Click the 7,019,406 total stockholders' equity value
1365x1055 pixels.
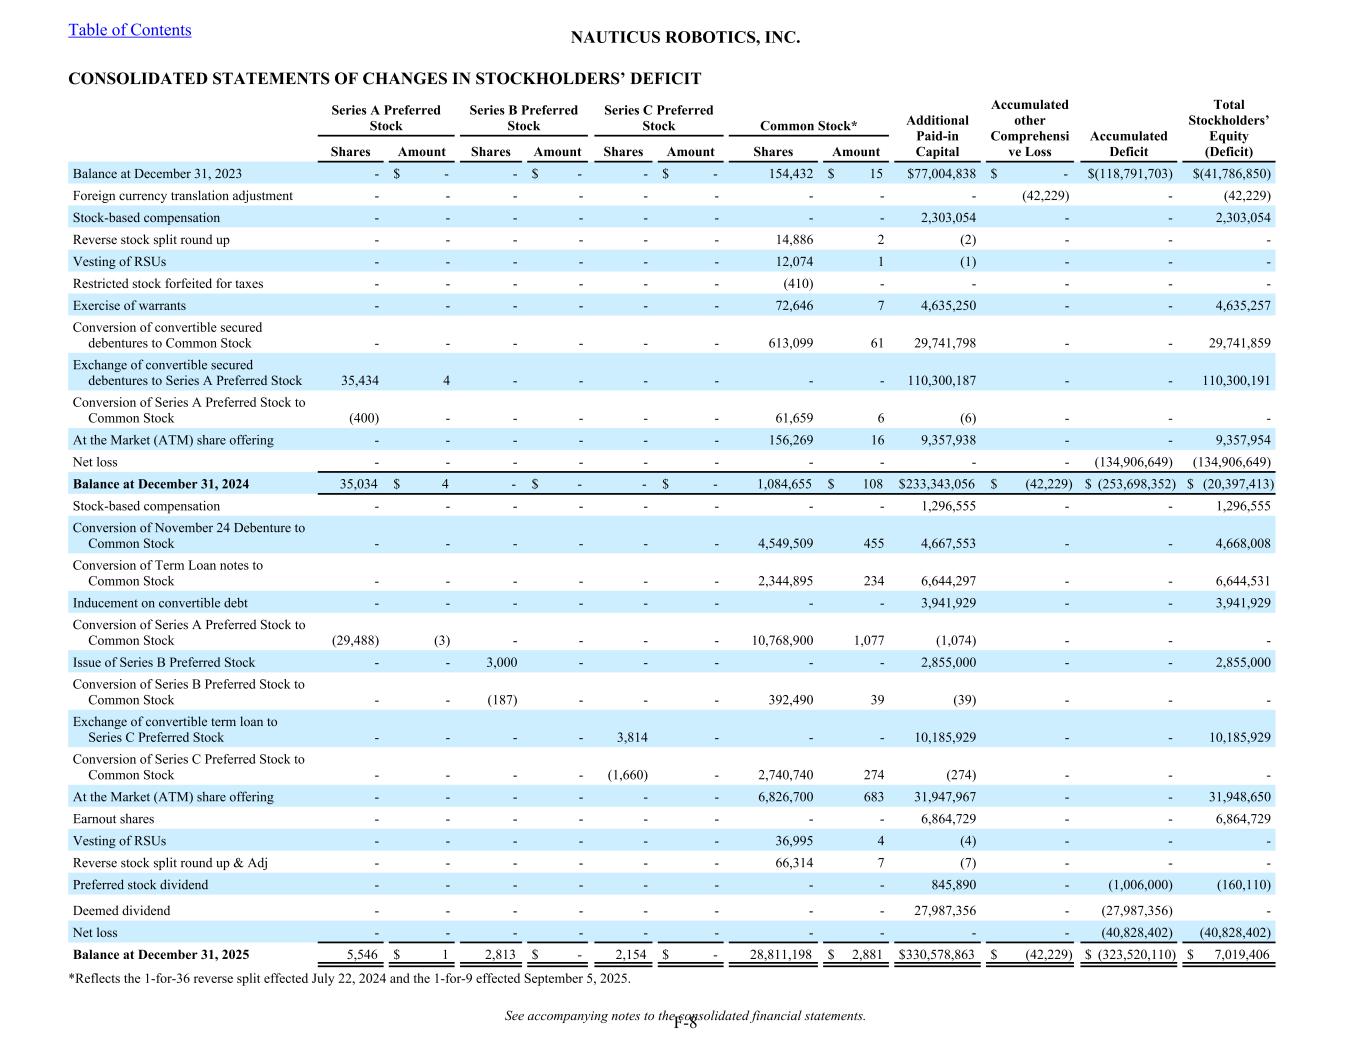(x=1235, y=955)
